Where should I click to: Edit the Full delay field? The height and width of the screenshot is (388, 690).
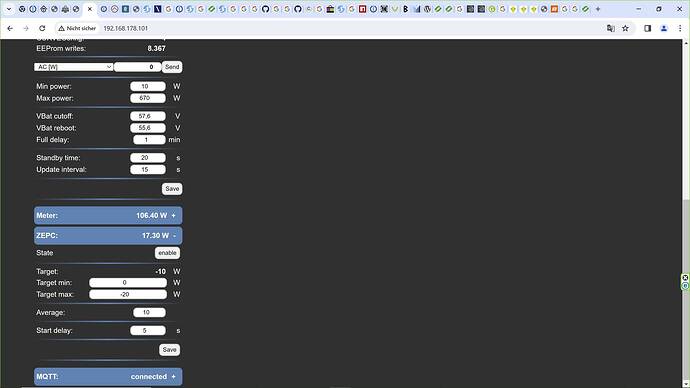click(x=149, y=140)
